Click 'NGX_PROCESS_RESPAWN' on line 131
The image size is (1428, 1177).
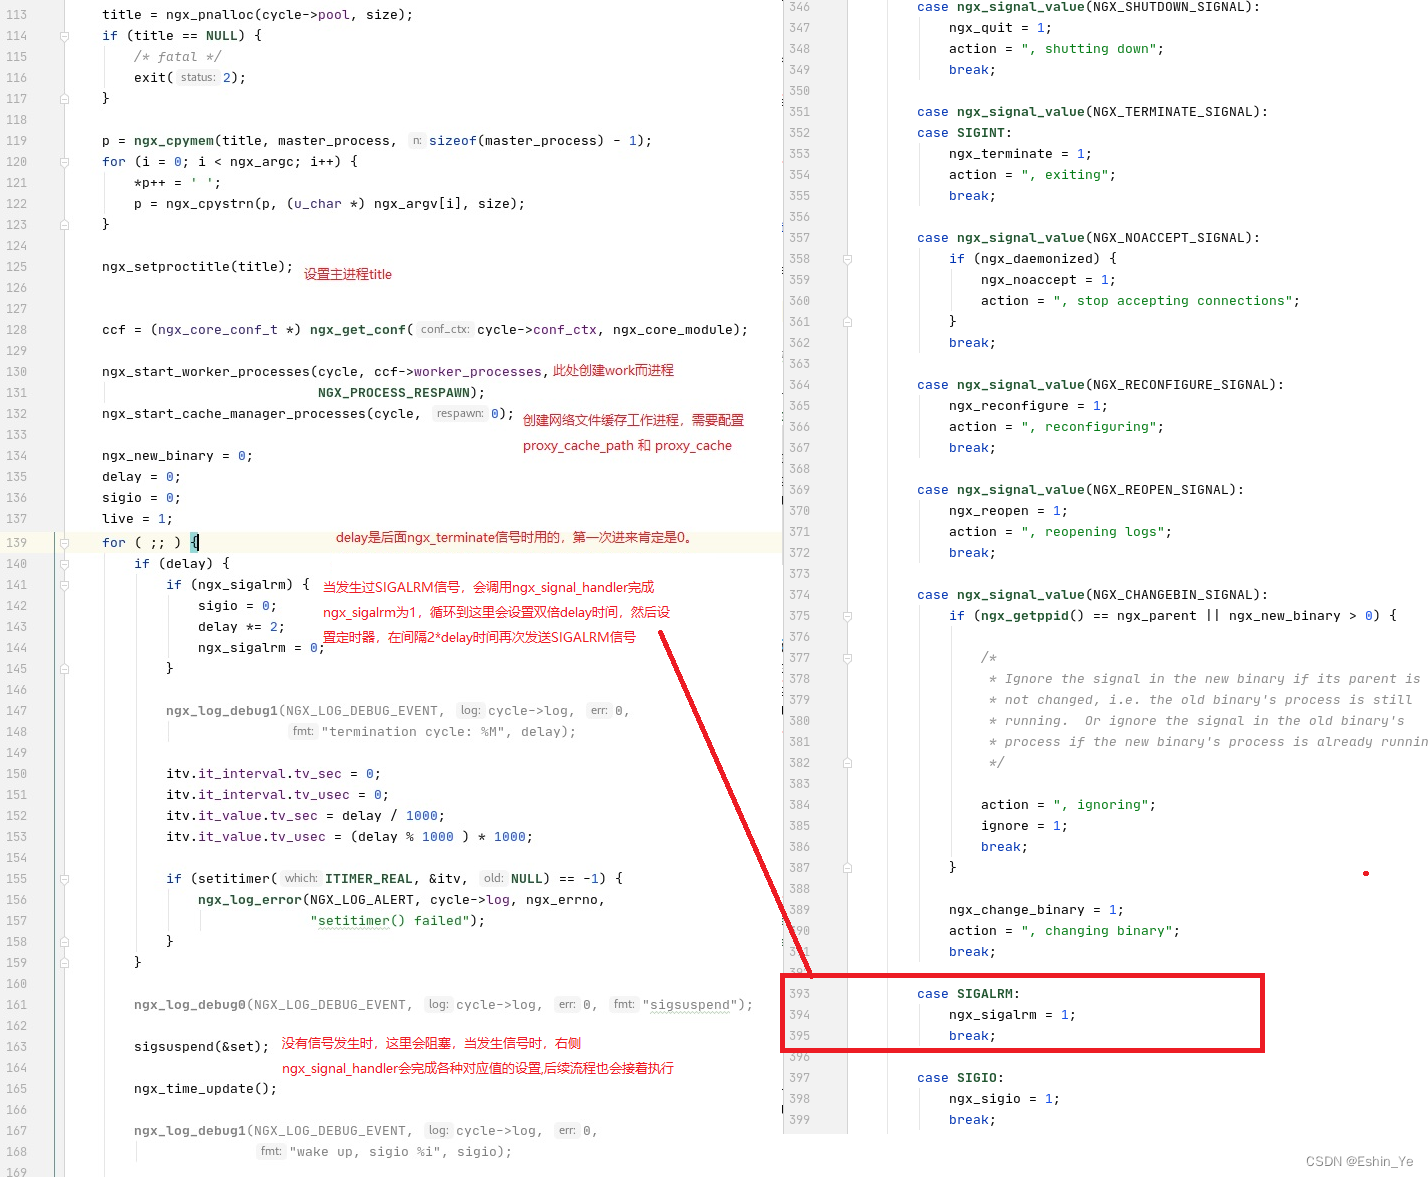pyautogui.click(x=394, y=393)
